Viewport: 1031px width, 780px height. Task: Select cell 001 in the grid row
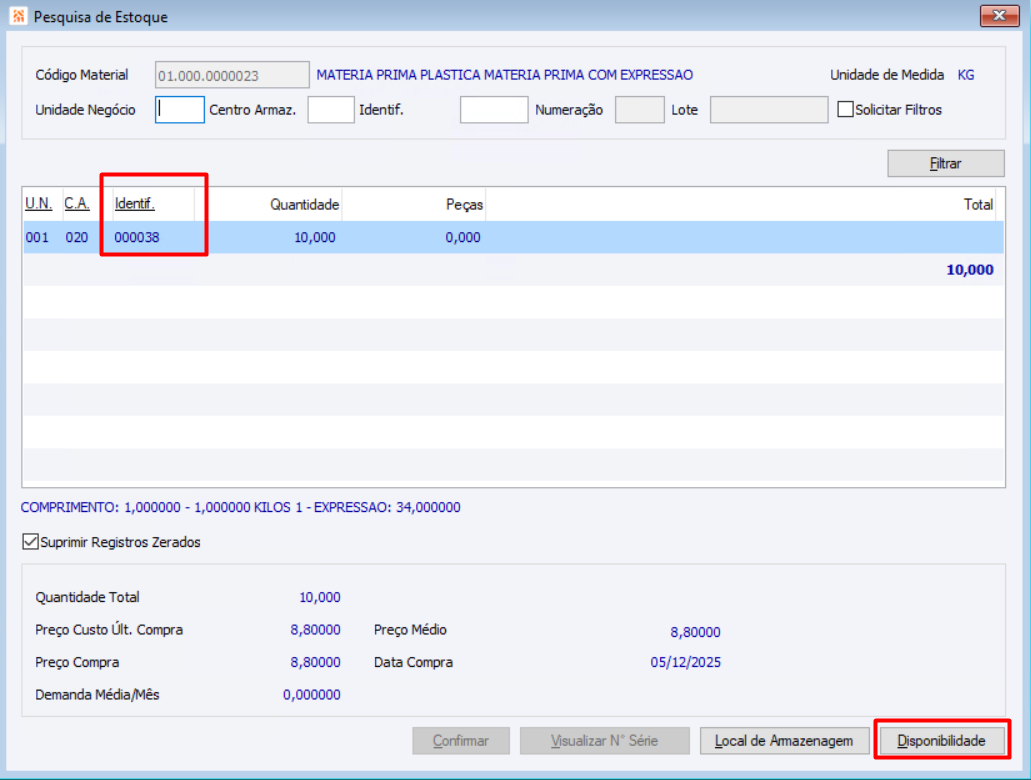(x=37, y=237)
